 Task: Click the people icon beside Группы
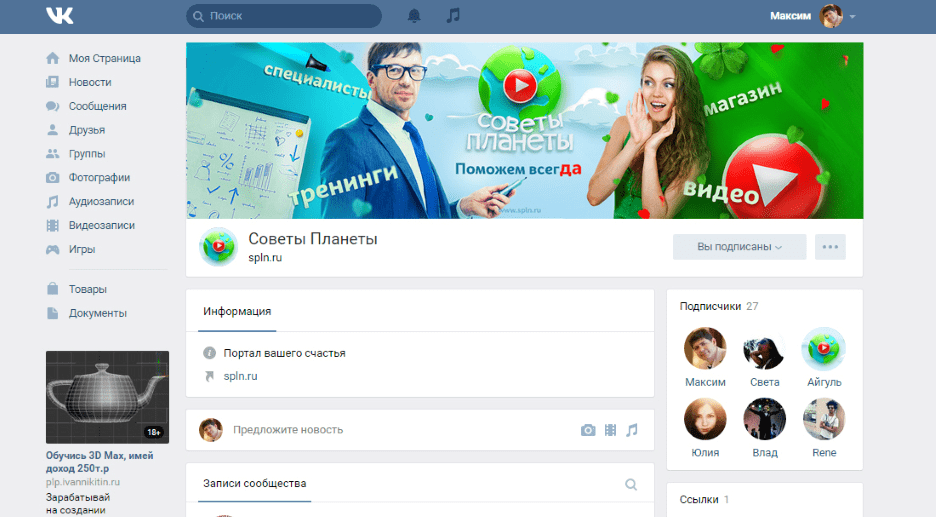point(53,153)
